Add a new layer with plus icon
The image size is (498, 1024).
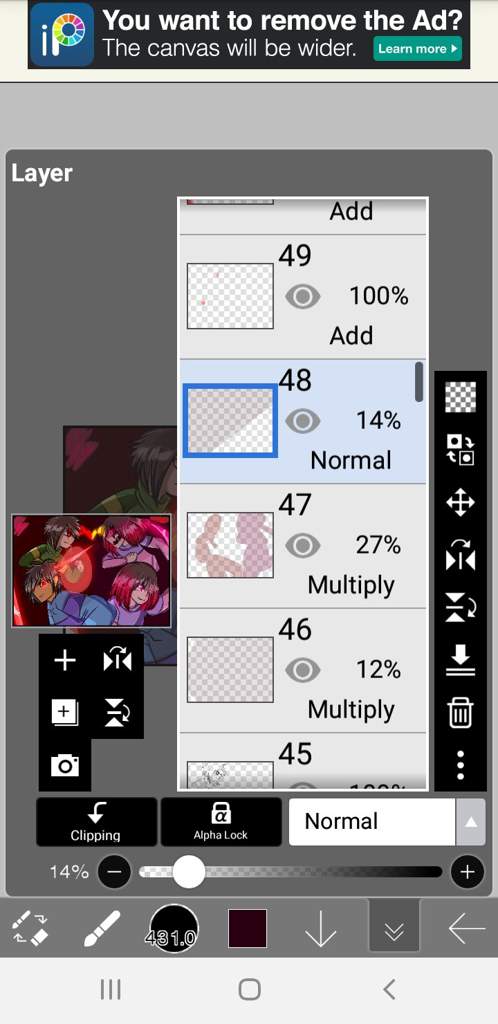coord(65,660)
